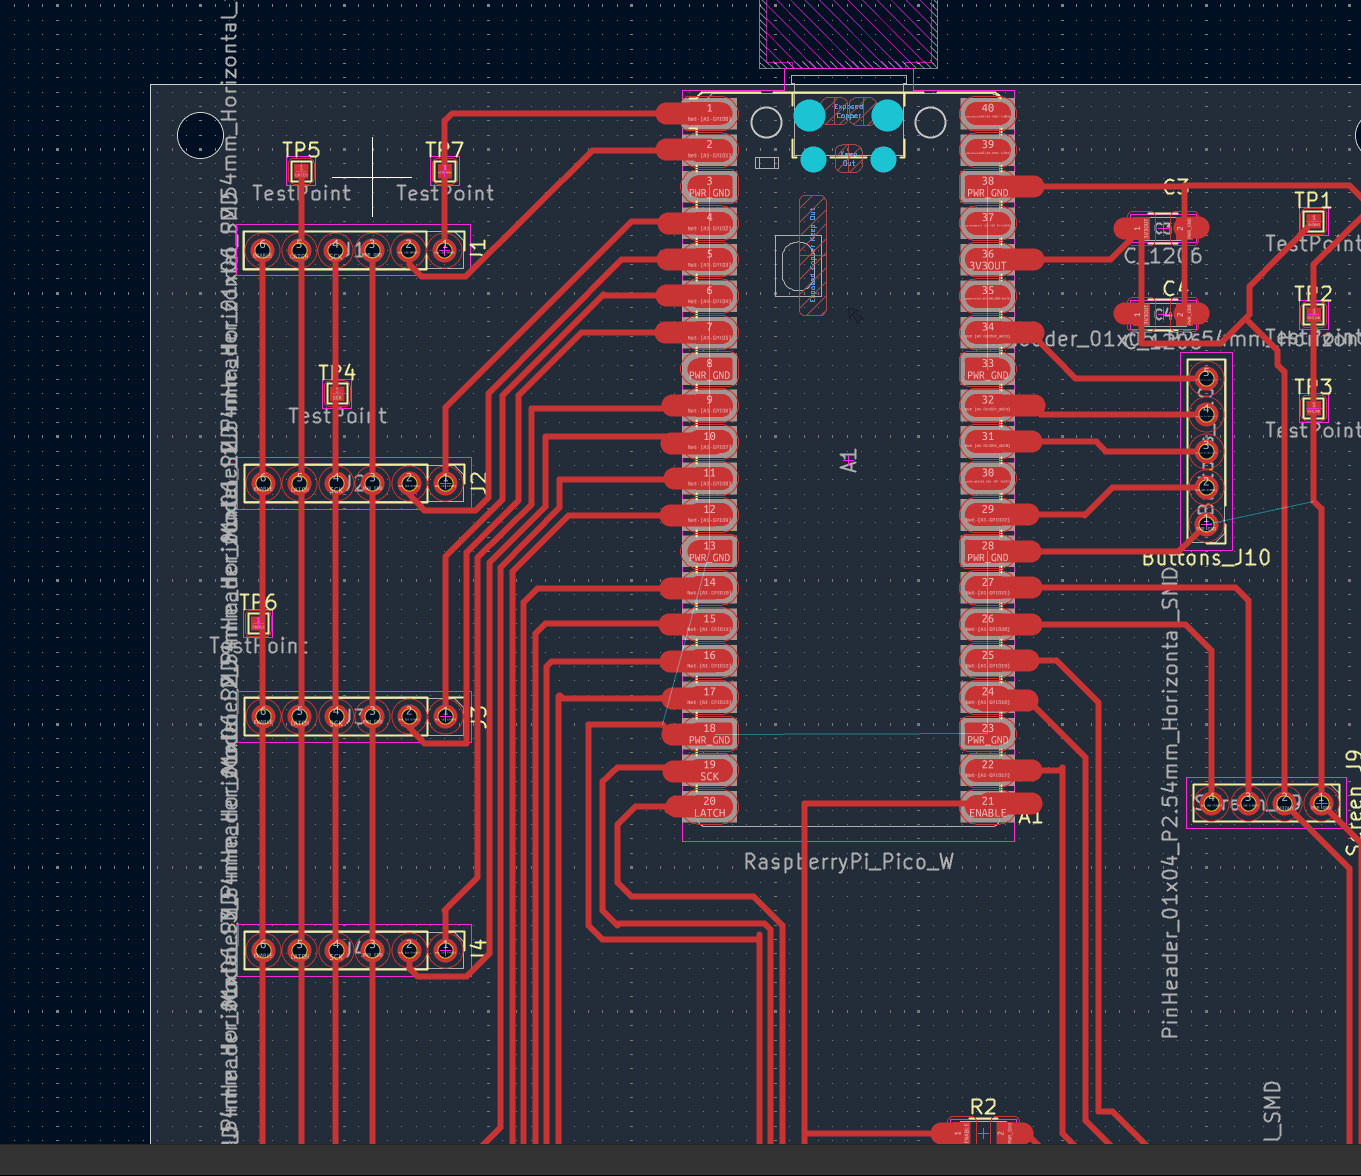The image size is (1361, 1176).
Task: Click Pico pad 13 PWR_GND
Action: point(709,551)
